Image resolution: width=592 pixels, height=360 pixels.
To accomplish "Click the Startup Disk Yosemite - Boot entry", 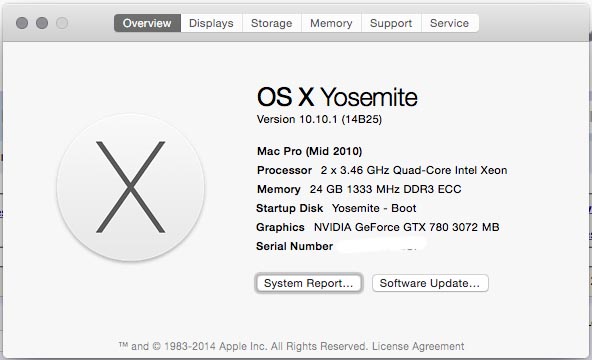I will pos(336,208).
